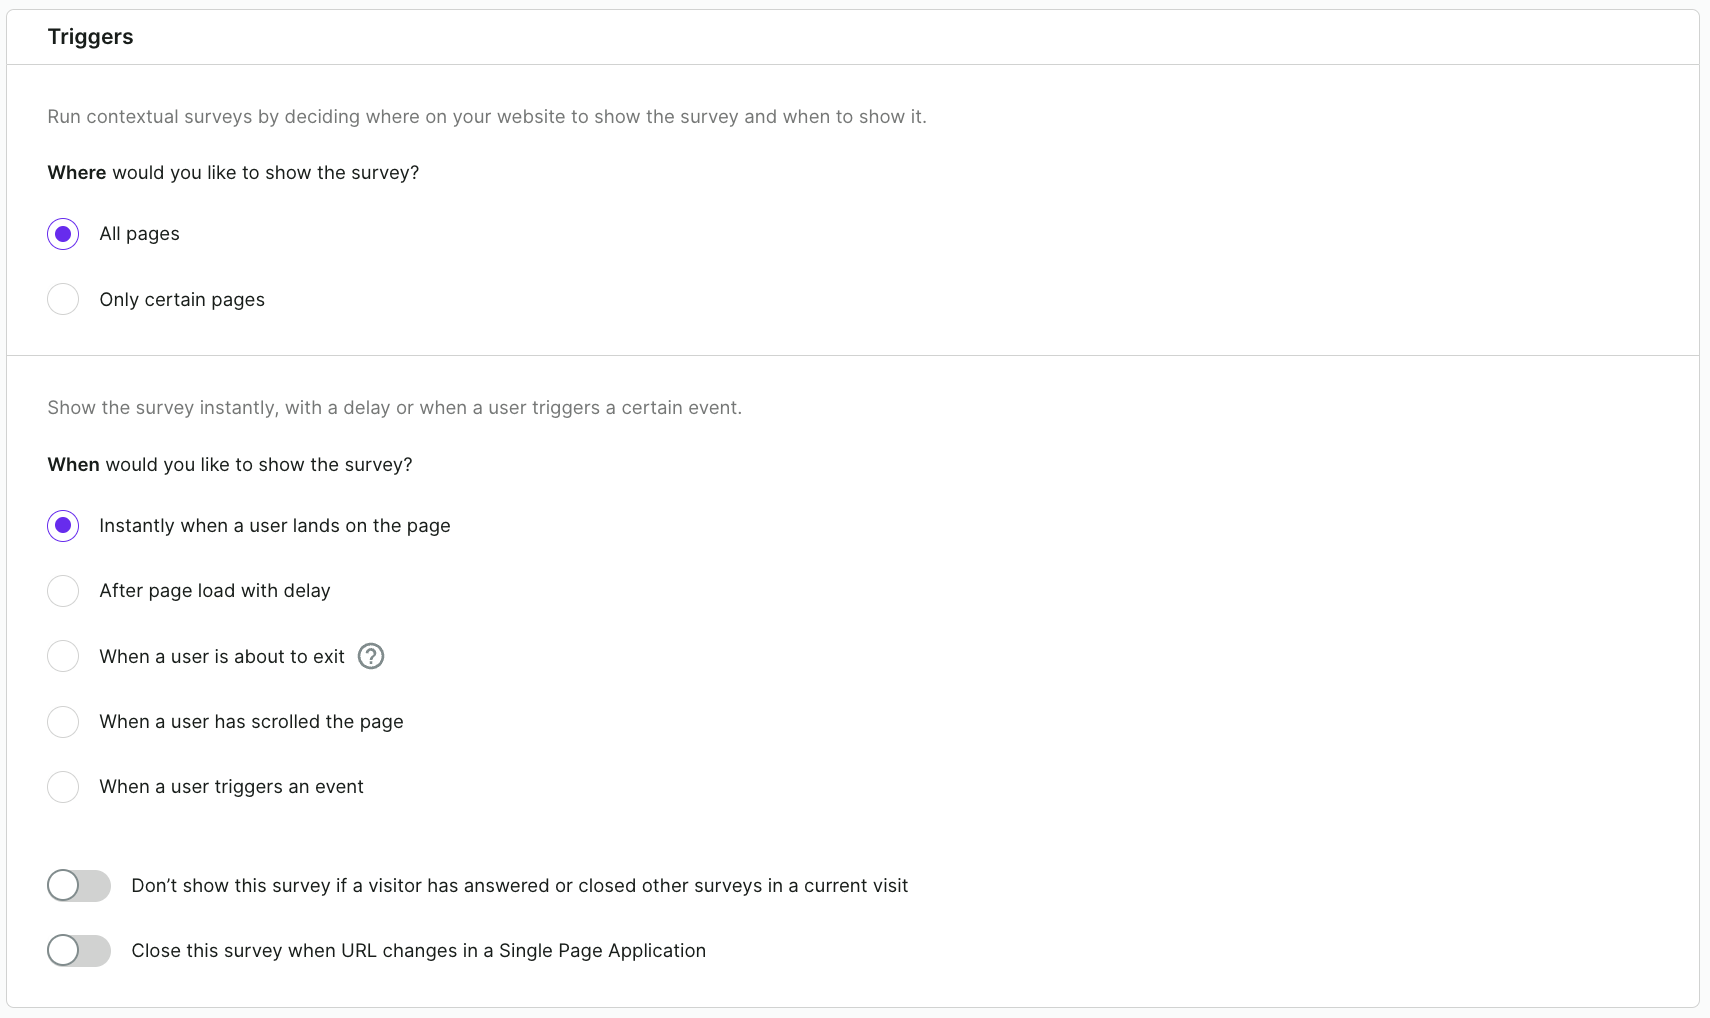This screenshot has width=1710, height=1018.
Task: Choose When a user has scrolled the page radio
Action: 63,722
